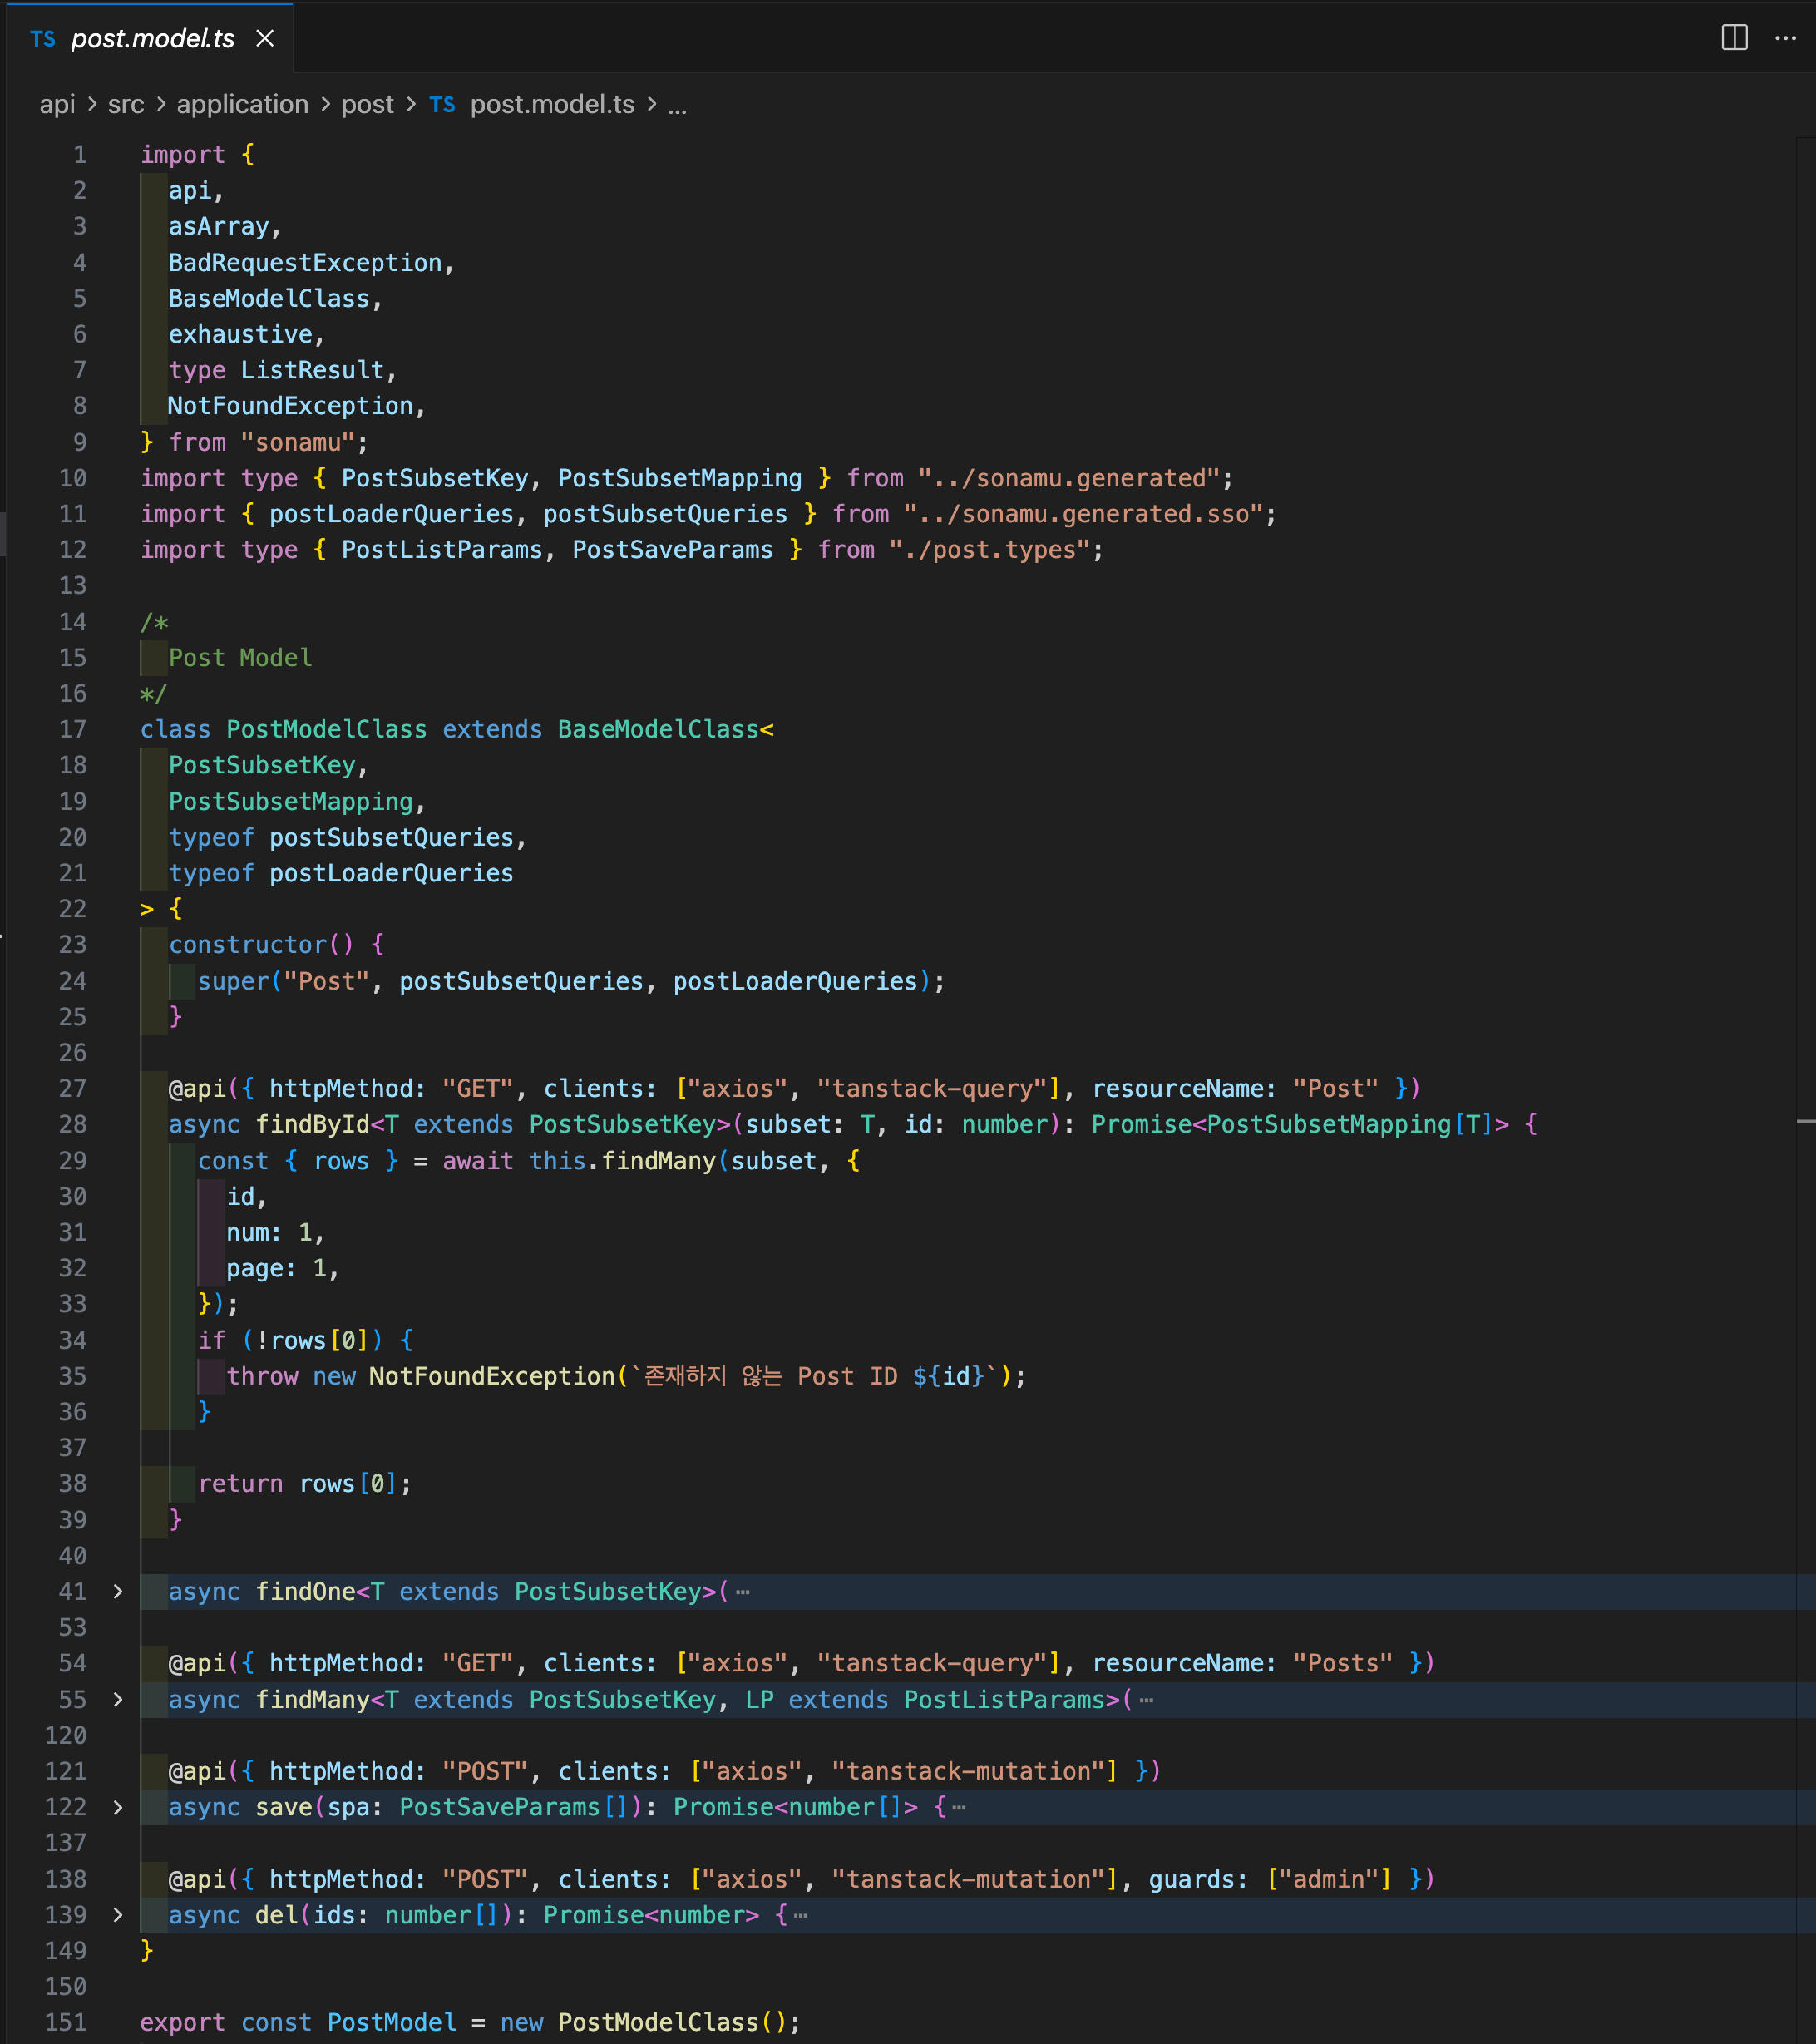Click post.model.ts in the breadcrumb path

coord(552,105)
